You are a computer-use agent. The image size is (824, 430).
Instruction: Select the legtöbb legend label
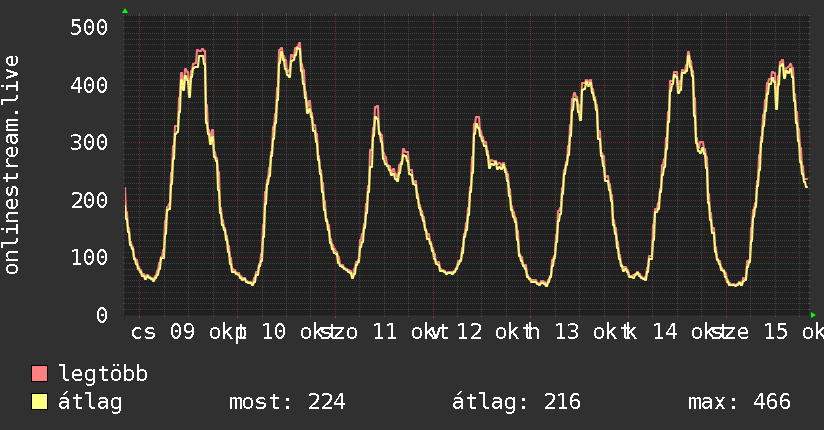click(103, 374)
